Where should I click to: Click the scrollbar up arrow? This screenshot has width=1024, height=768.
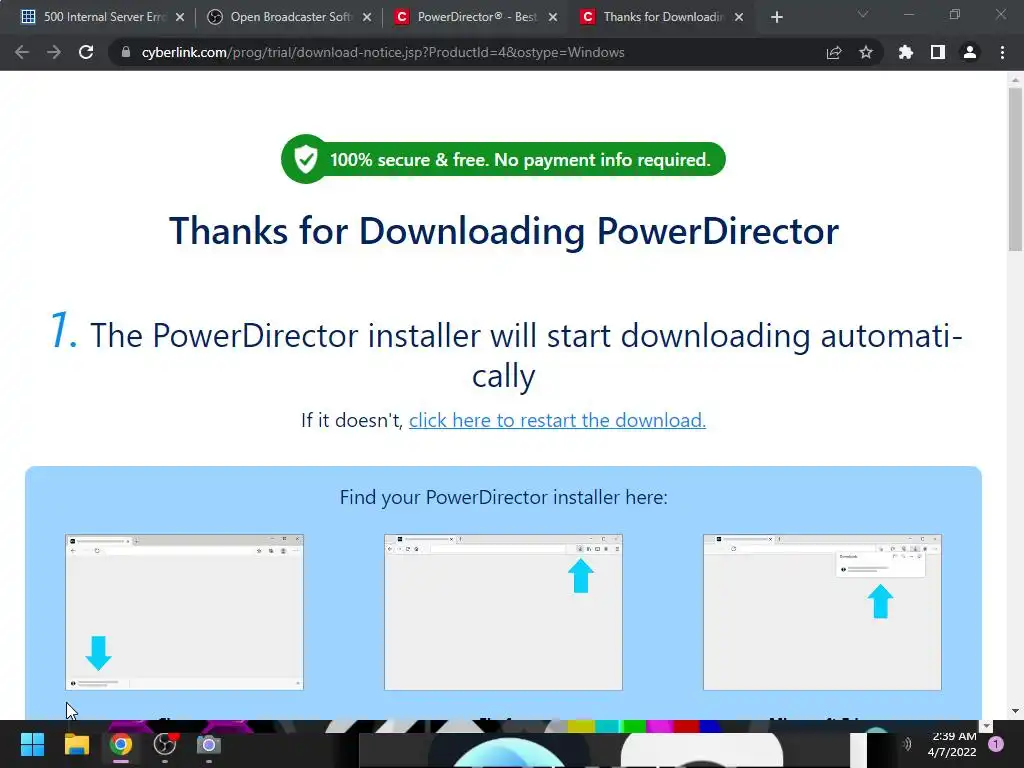(x=1015, y=80)
